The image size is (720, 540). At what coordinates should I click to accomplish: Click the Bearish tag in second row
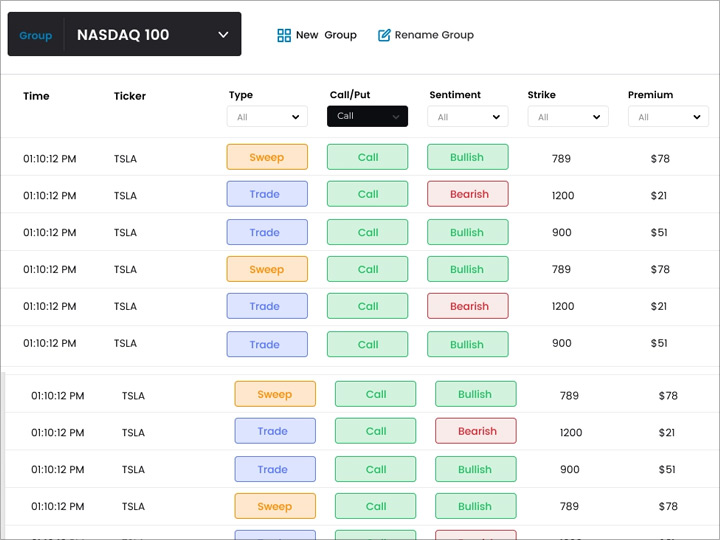point(468,194)
